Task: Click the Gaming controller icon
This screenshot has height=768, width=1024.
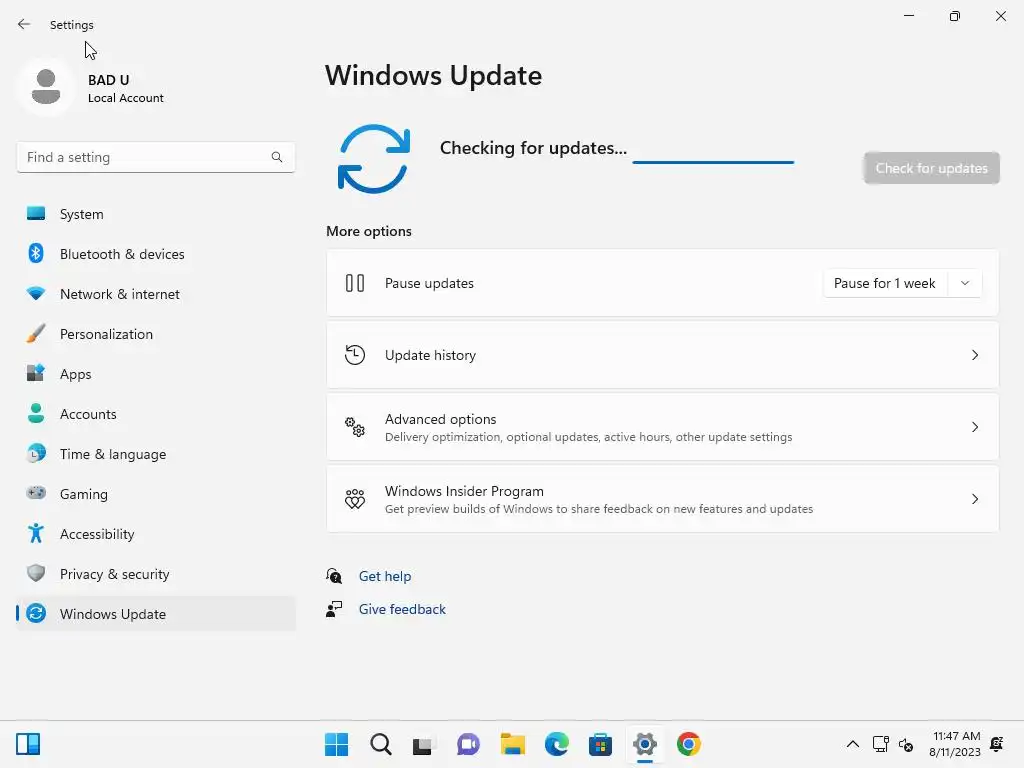Action: coord(36,493)
